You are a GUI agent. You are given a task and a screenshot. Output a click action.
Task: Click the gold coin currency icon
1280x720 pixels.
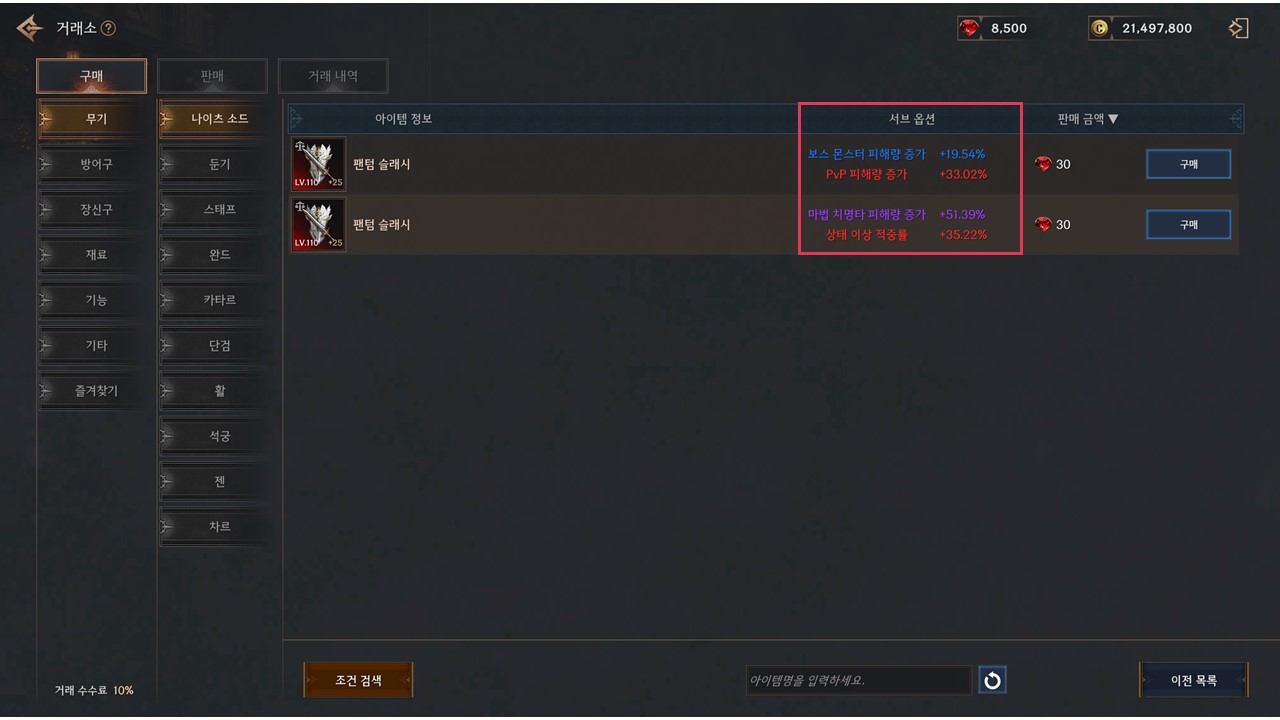click(x=1099, y=28)
